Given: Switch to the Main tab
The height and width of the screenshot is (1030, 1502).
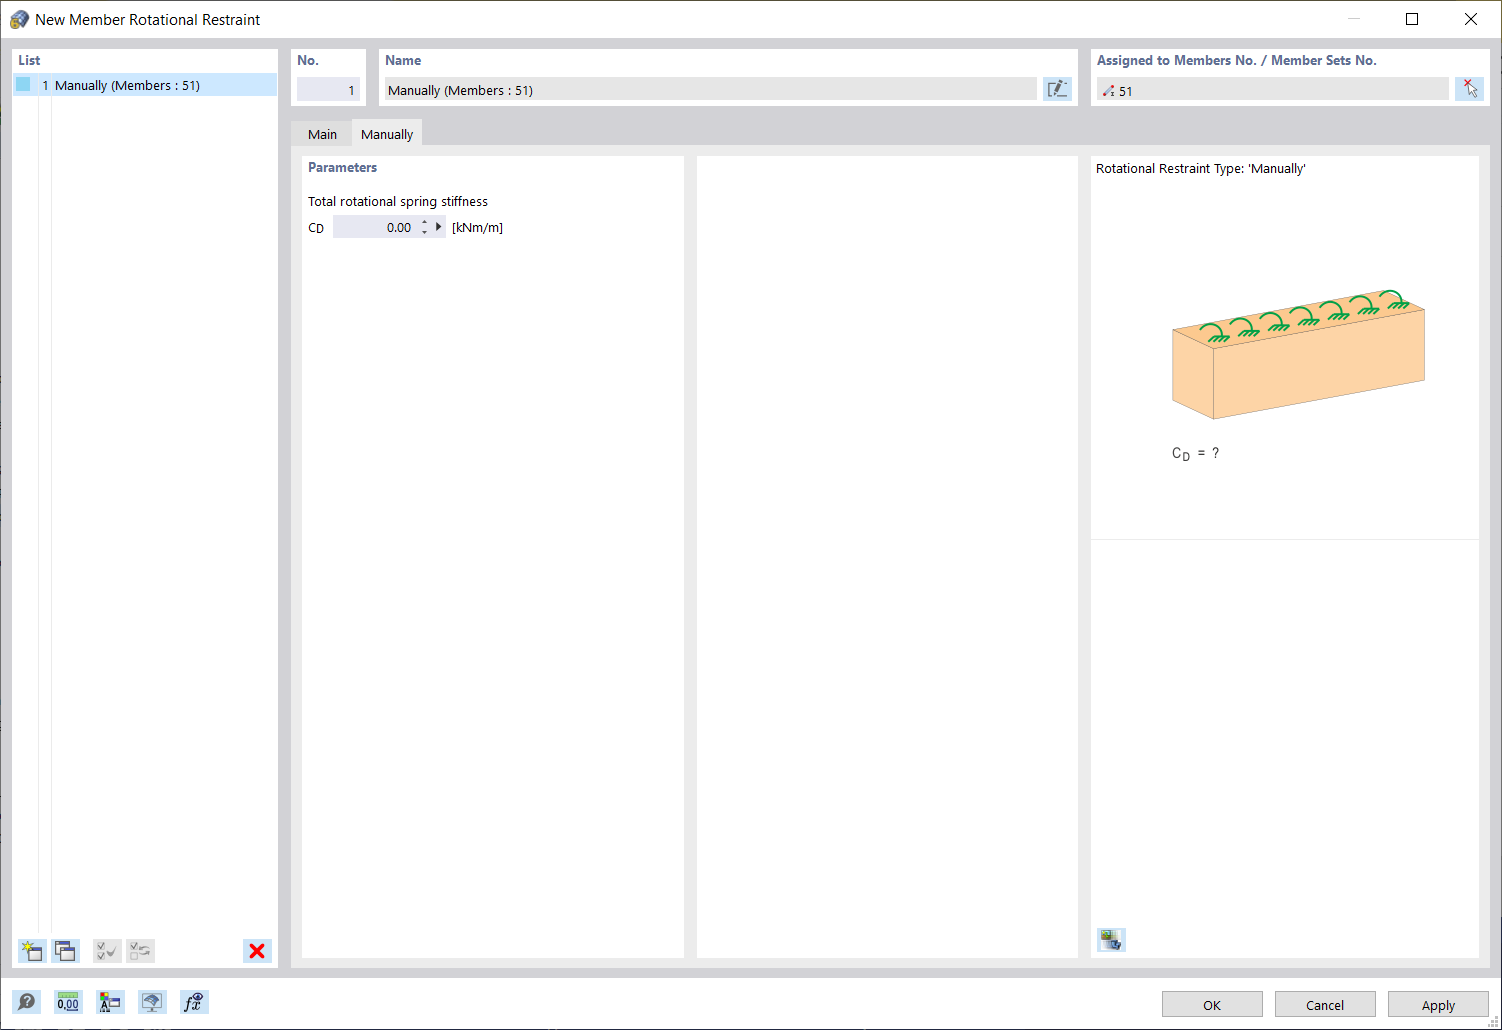Looking at the screenshot, I should tap(322, 134).
